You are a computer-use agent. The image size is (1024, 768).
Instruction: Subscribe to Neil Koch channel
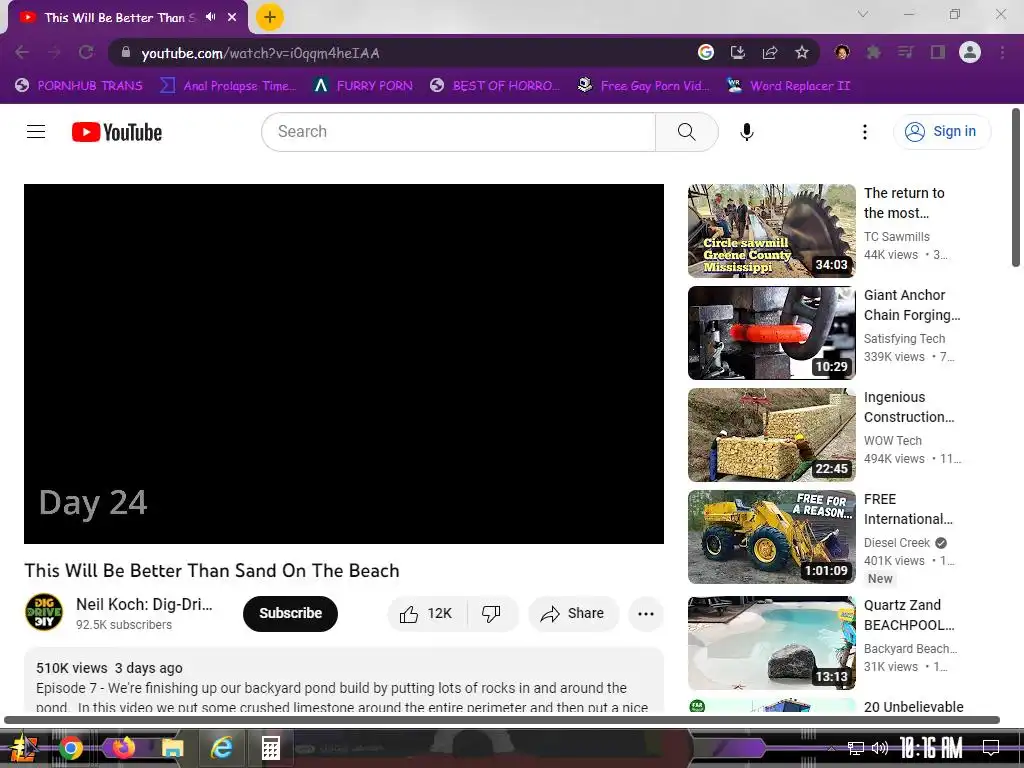pos(290,613)
